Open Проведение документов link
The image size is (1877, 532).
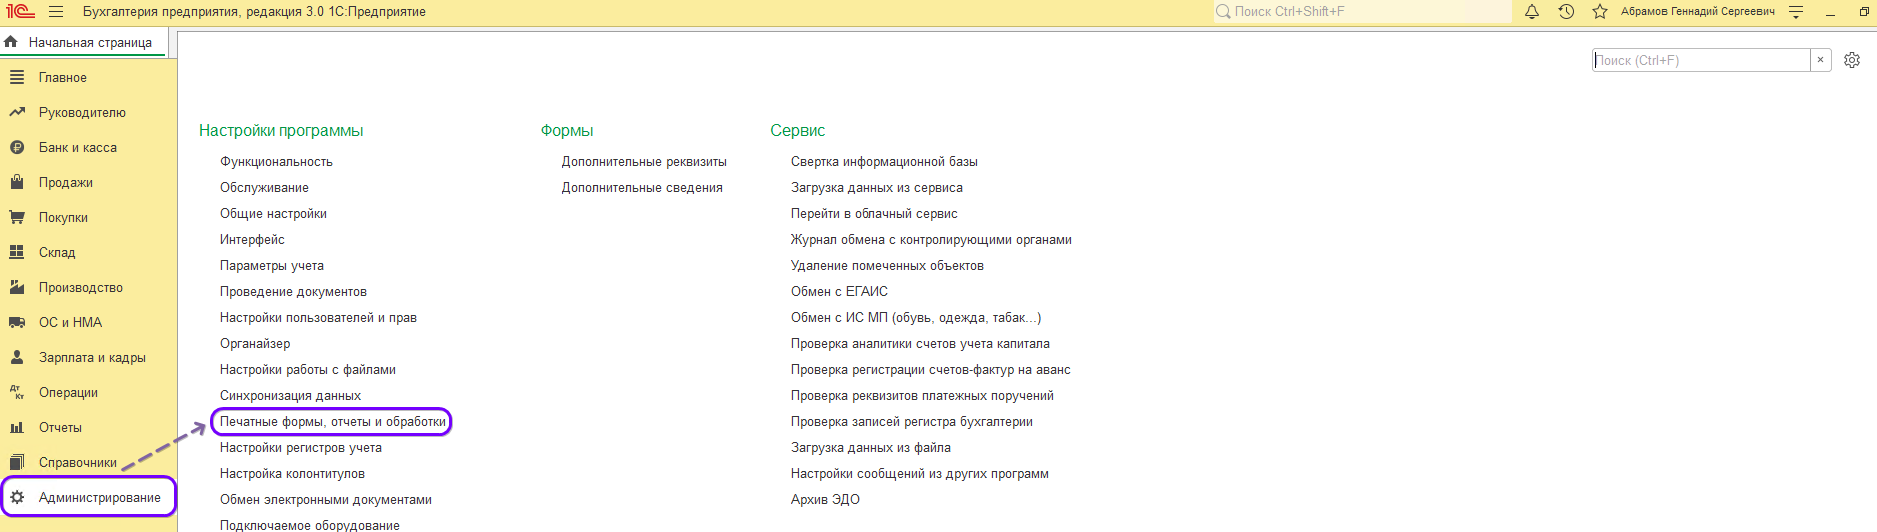tap(293, 291)
